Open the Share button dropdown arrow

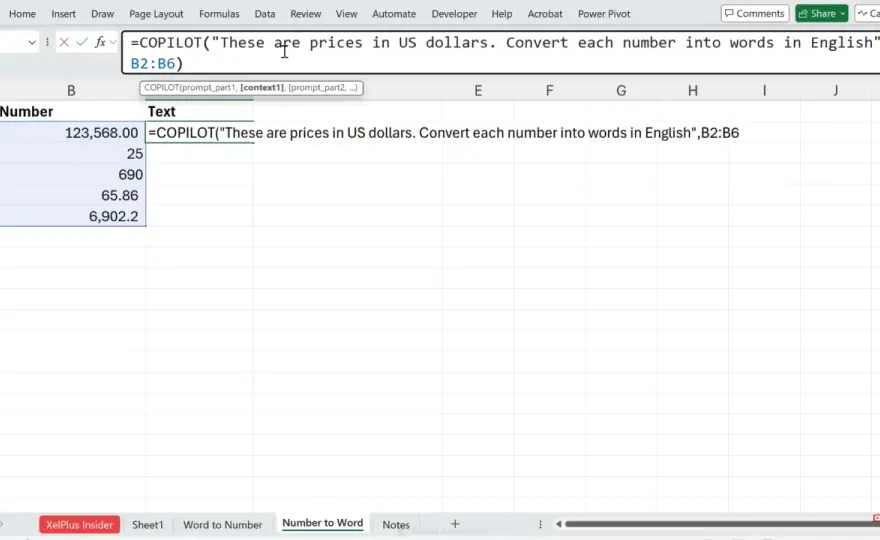pyautogui.click(x=842, y=13)
